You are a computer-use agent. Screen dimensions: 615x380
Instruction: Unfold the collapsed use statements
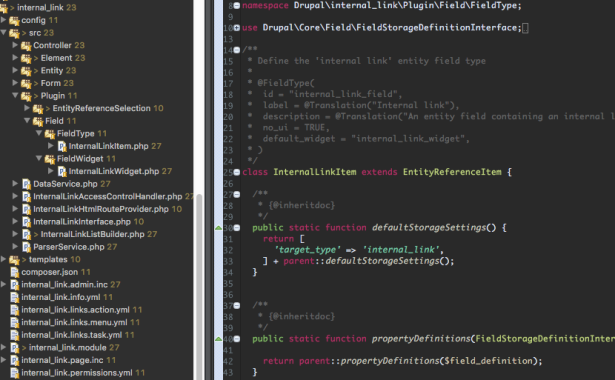237,28
